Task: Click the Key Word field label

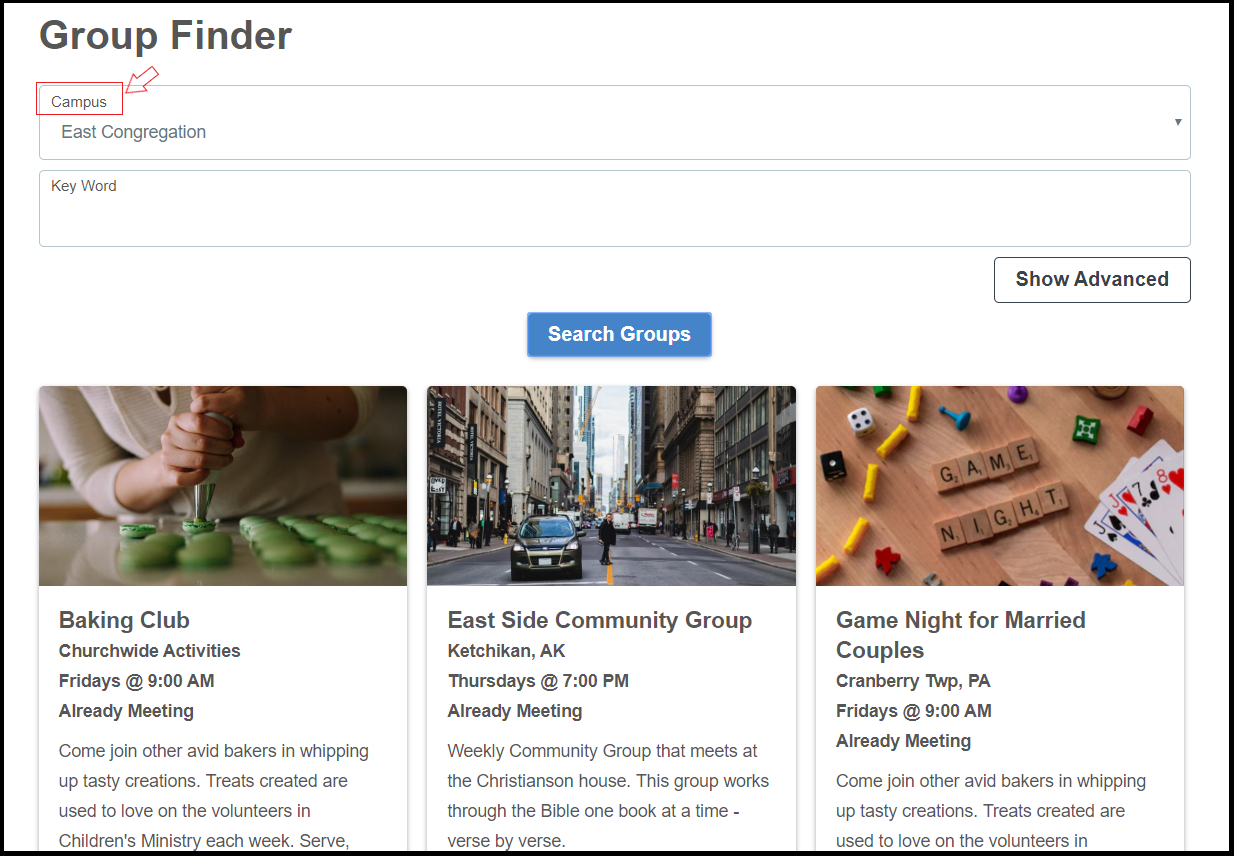Action: click(x=84, y=186)
